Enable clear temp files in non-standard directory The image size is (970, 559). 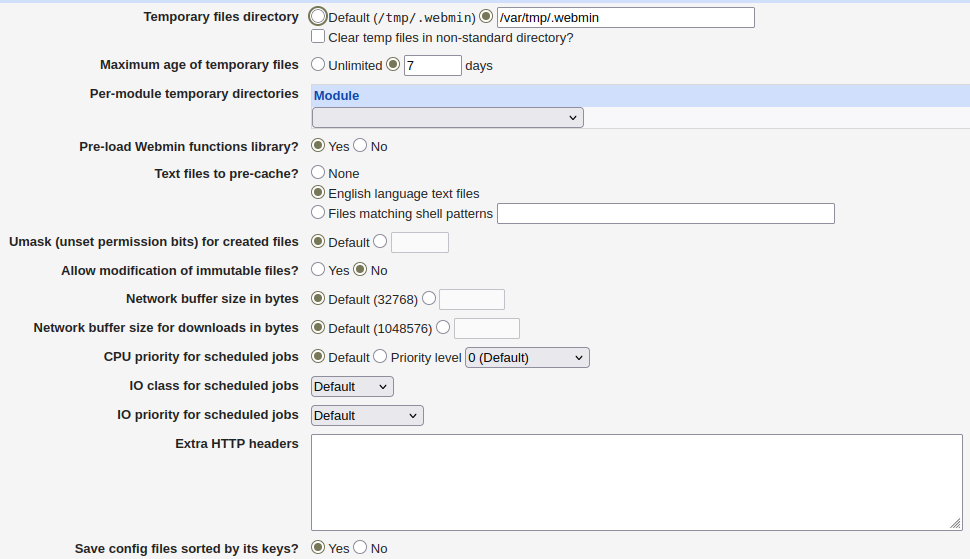[318, 36]
